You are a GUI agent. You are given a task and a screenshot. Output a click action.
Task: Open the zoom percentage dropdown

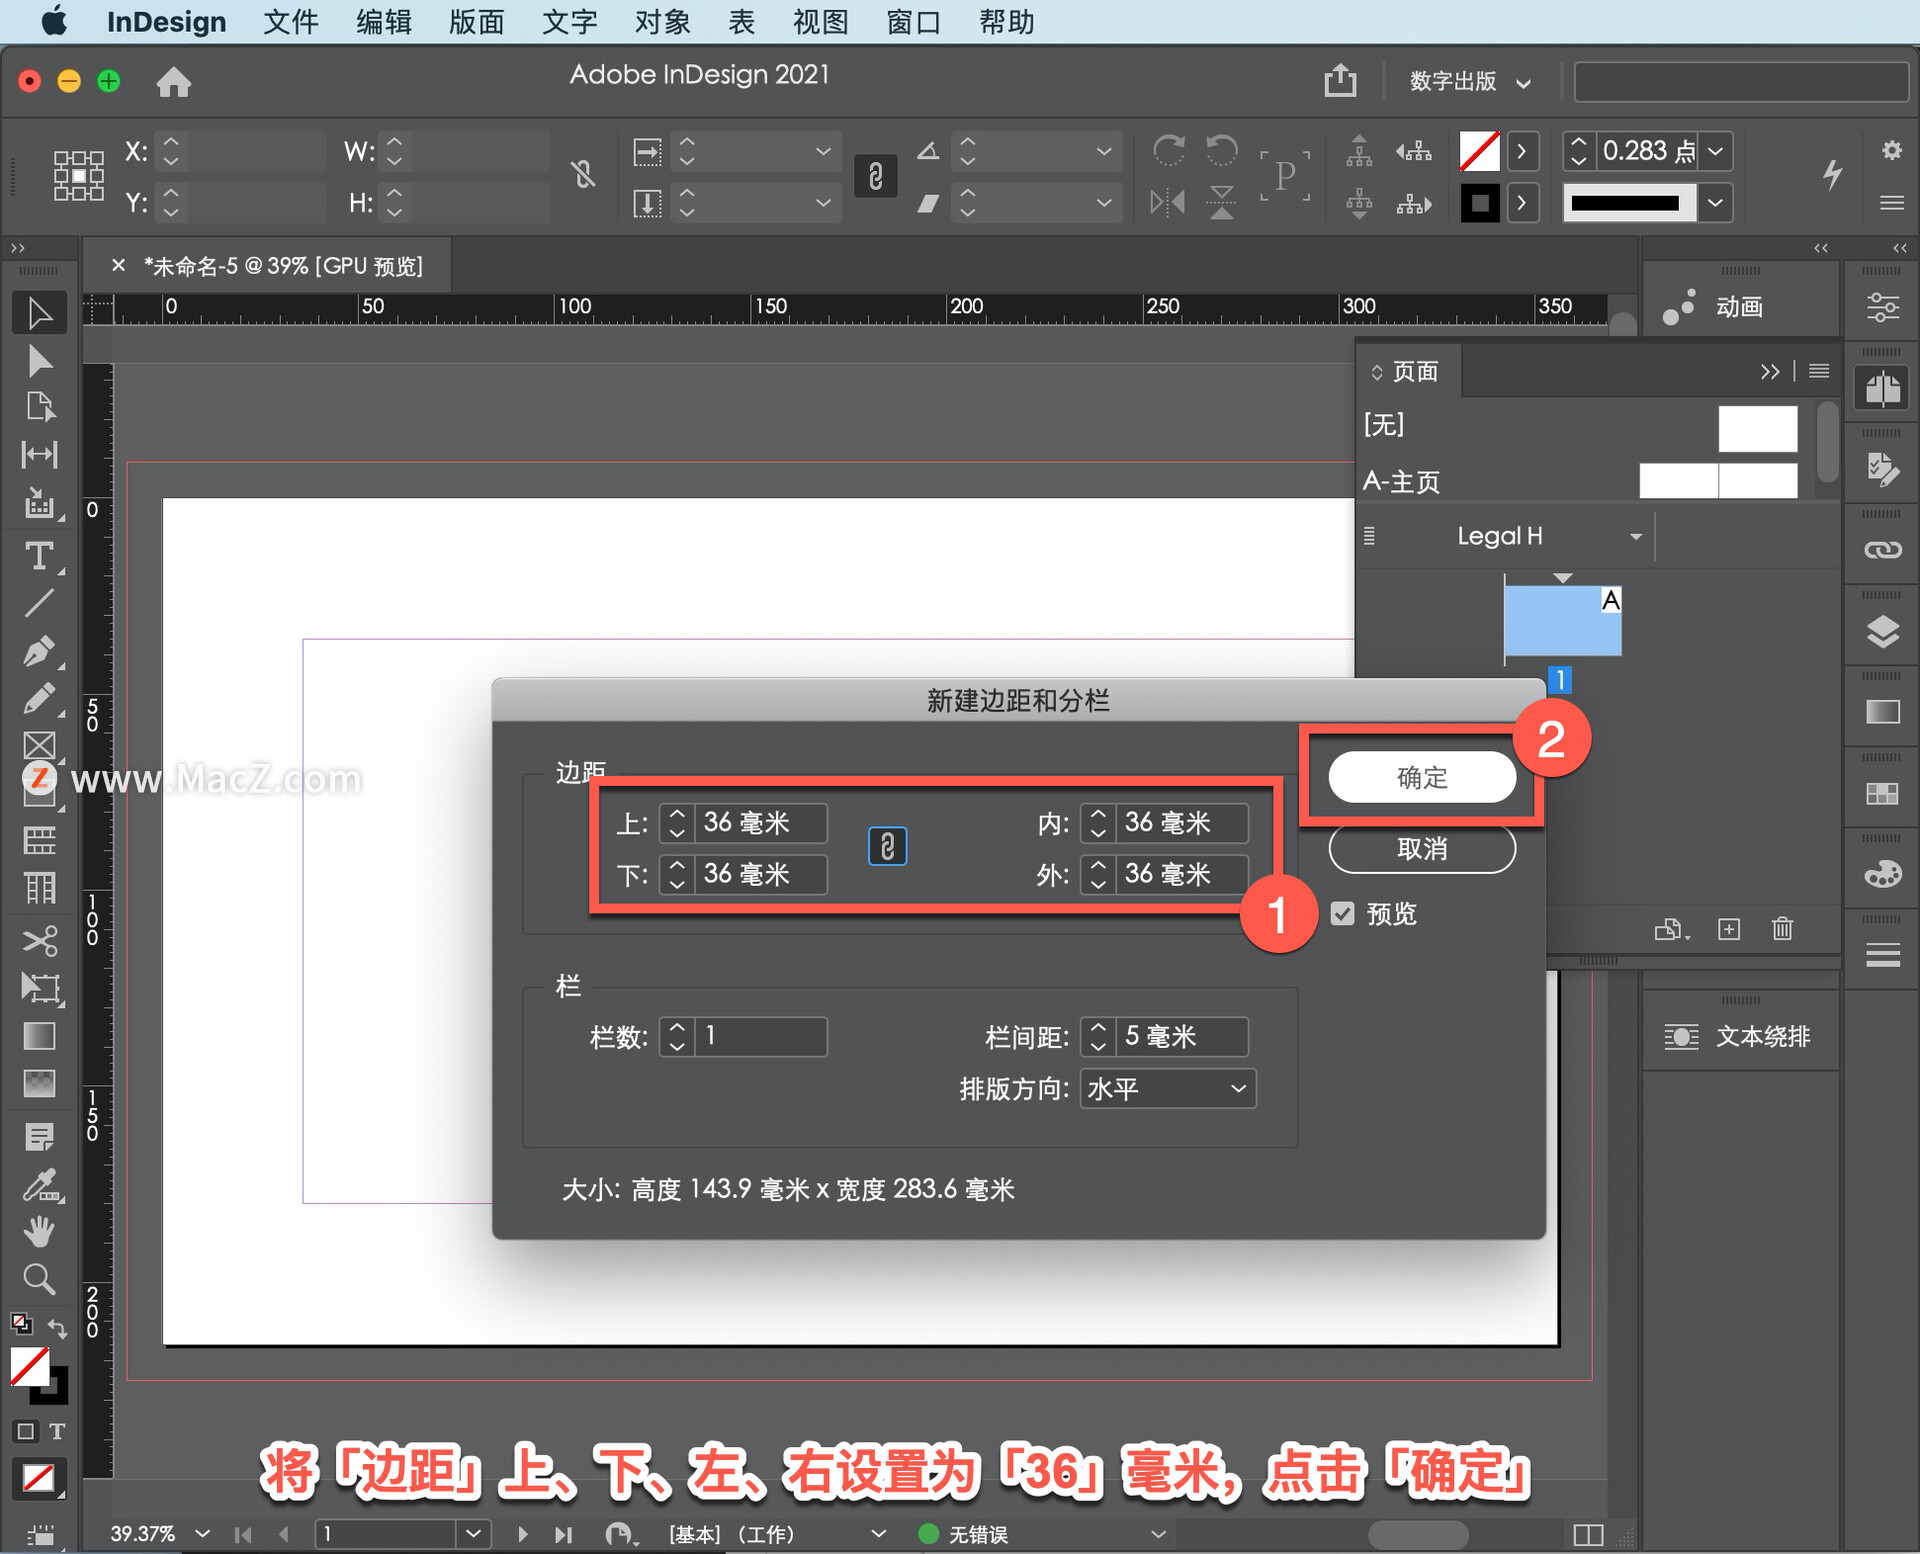[x=203, y=1533]
